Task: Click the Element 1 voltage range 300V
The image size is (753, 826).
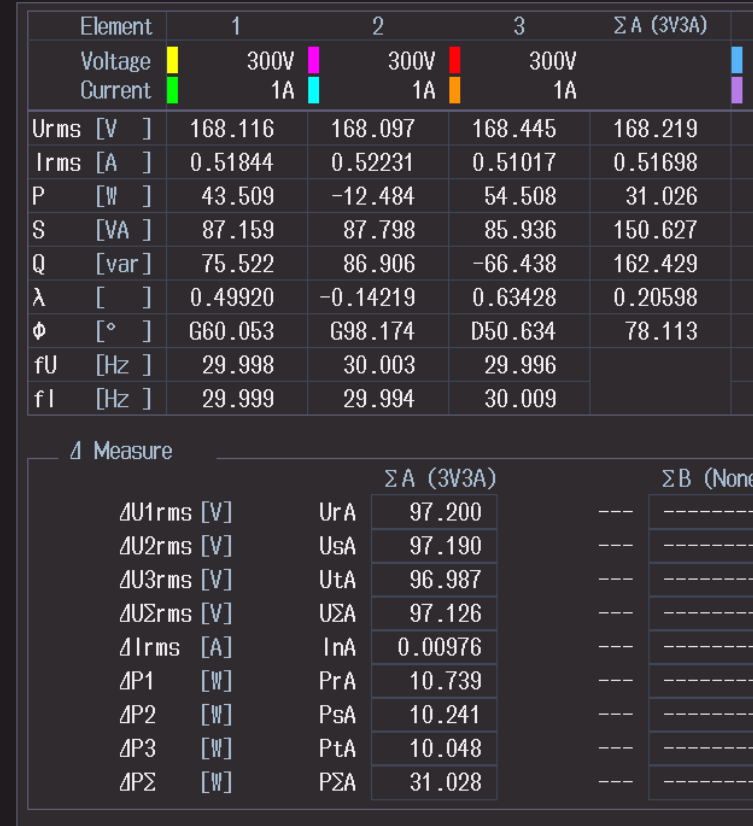Action: click(x=270, y=61)
